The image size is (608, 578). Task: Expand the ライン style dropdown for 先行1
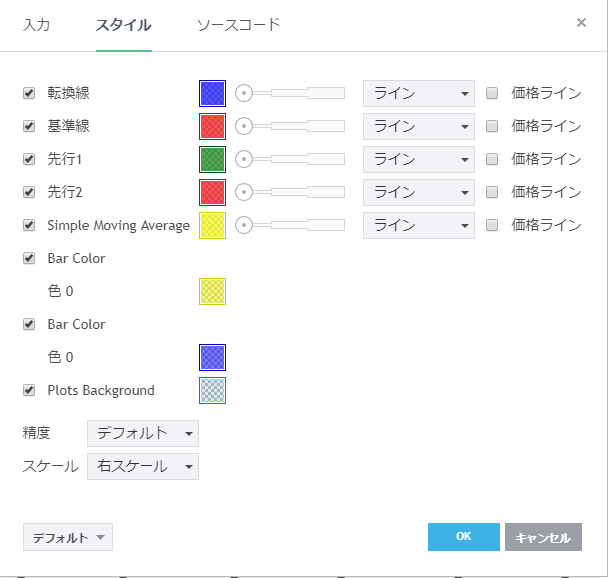418,160
